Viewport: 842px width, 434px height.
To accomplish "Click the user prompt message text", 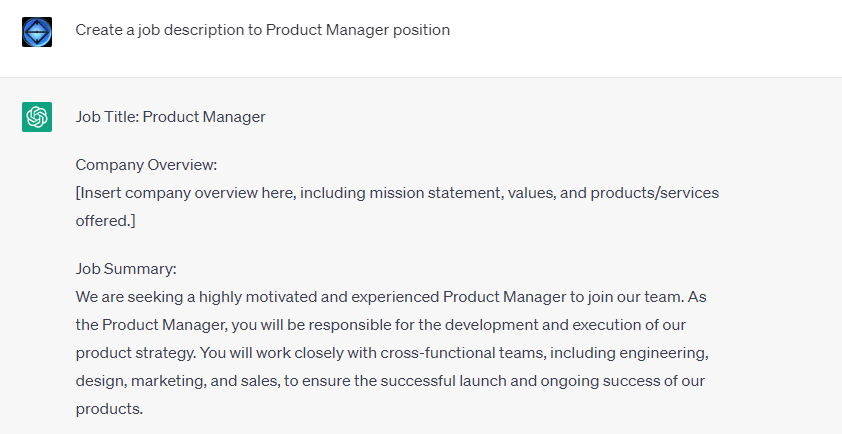I will point(262,30).
